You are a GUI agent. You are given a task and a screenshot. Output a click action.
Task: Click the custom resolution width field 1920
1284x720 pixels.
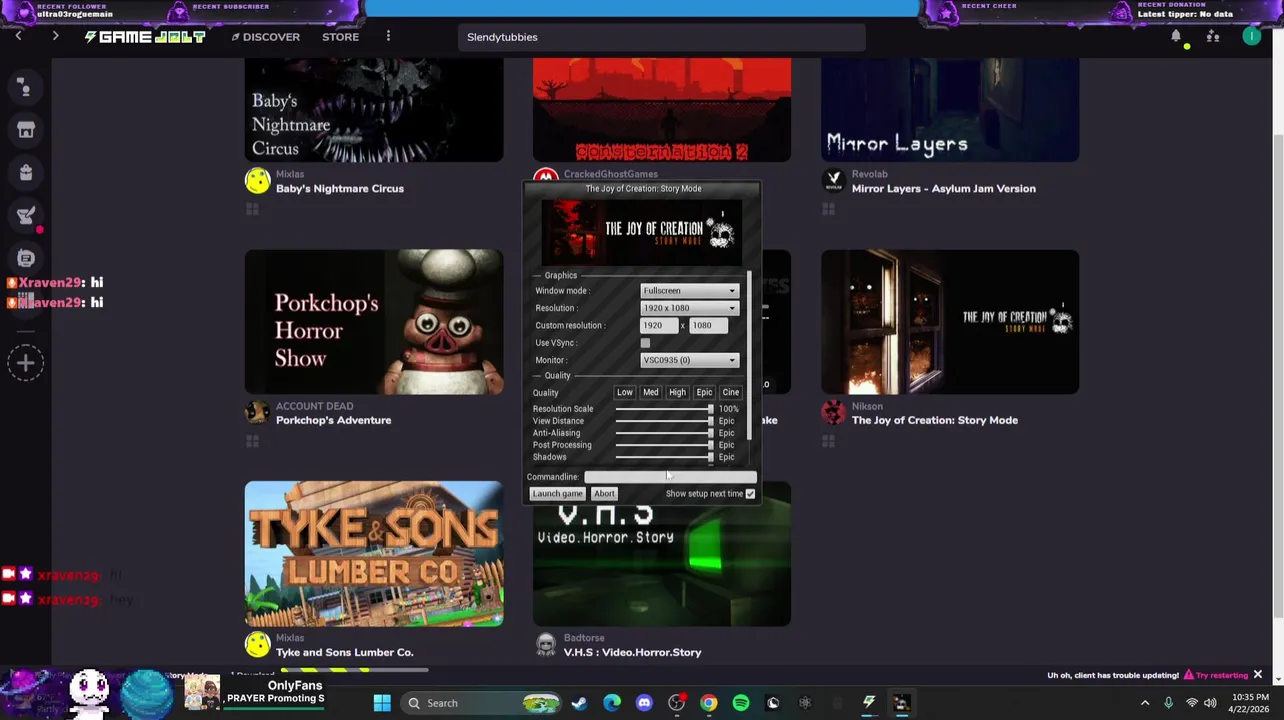pos(659,325)
